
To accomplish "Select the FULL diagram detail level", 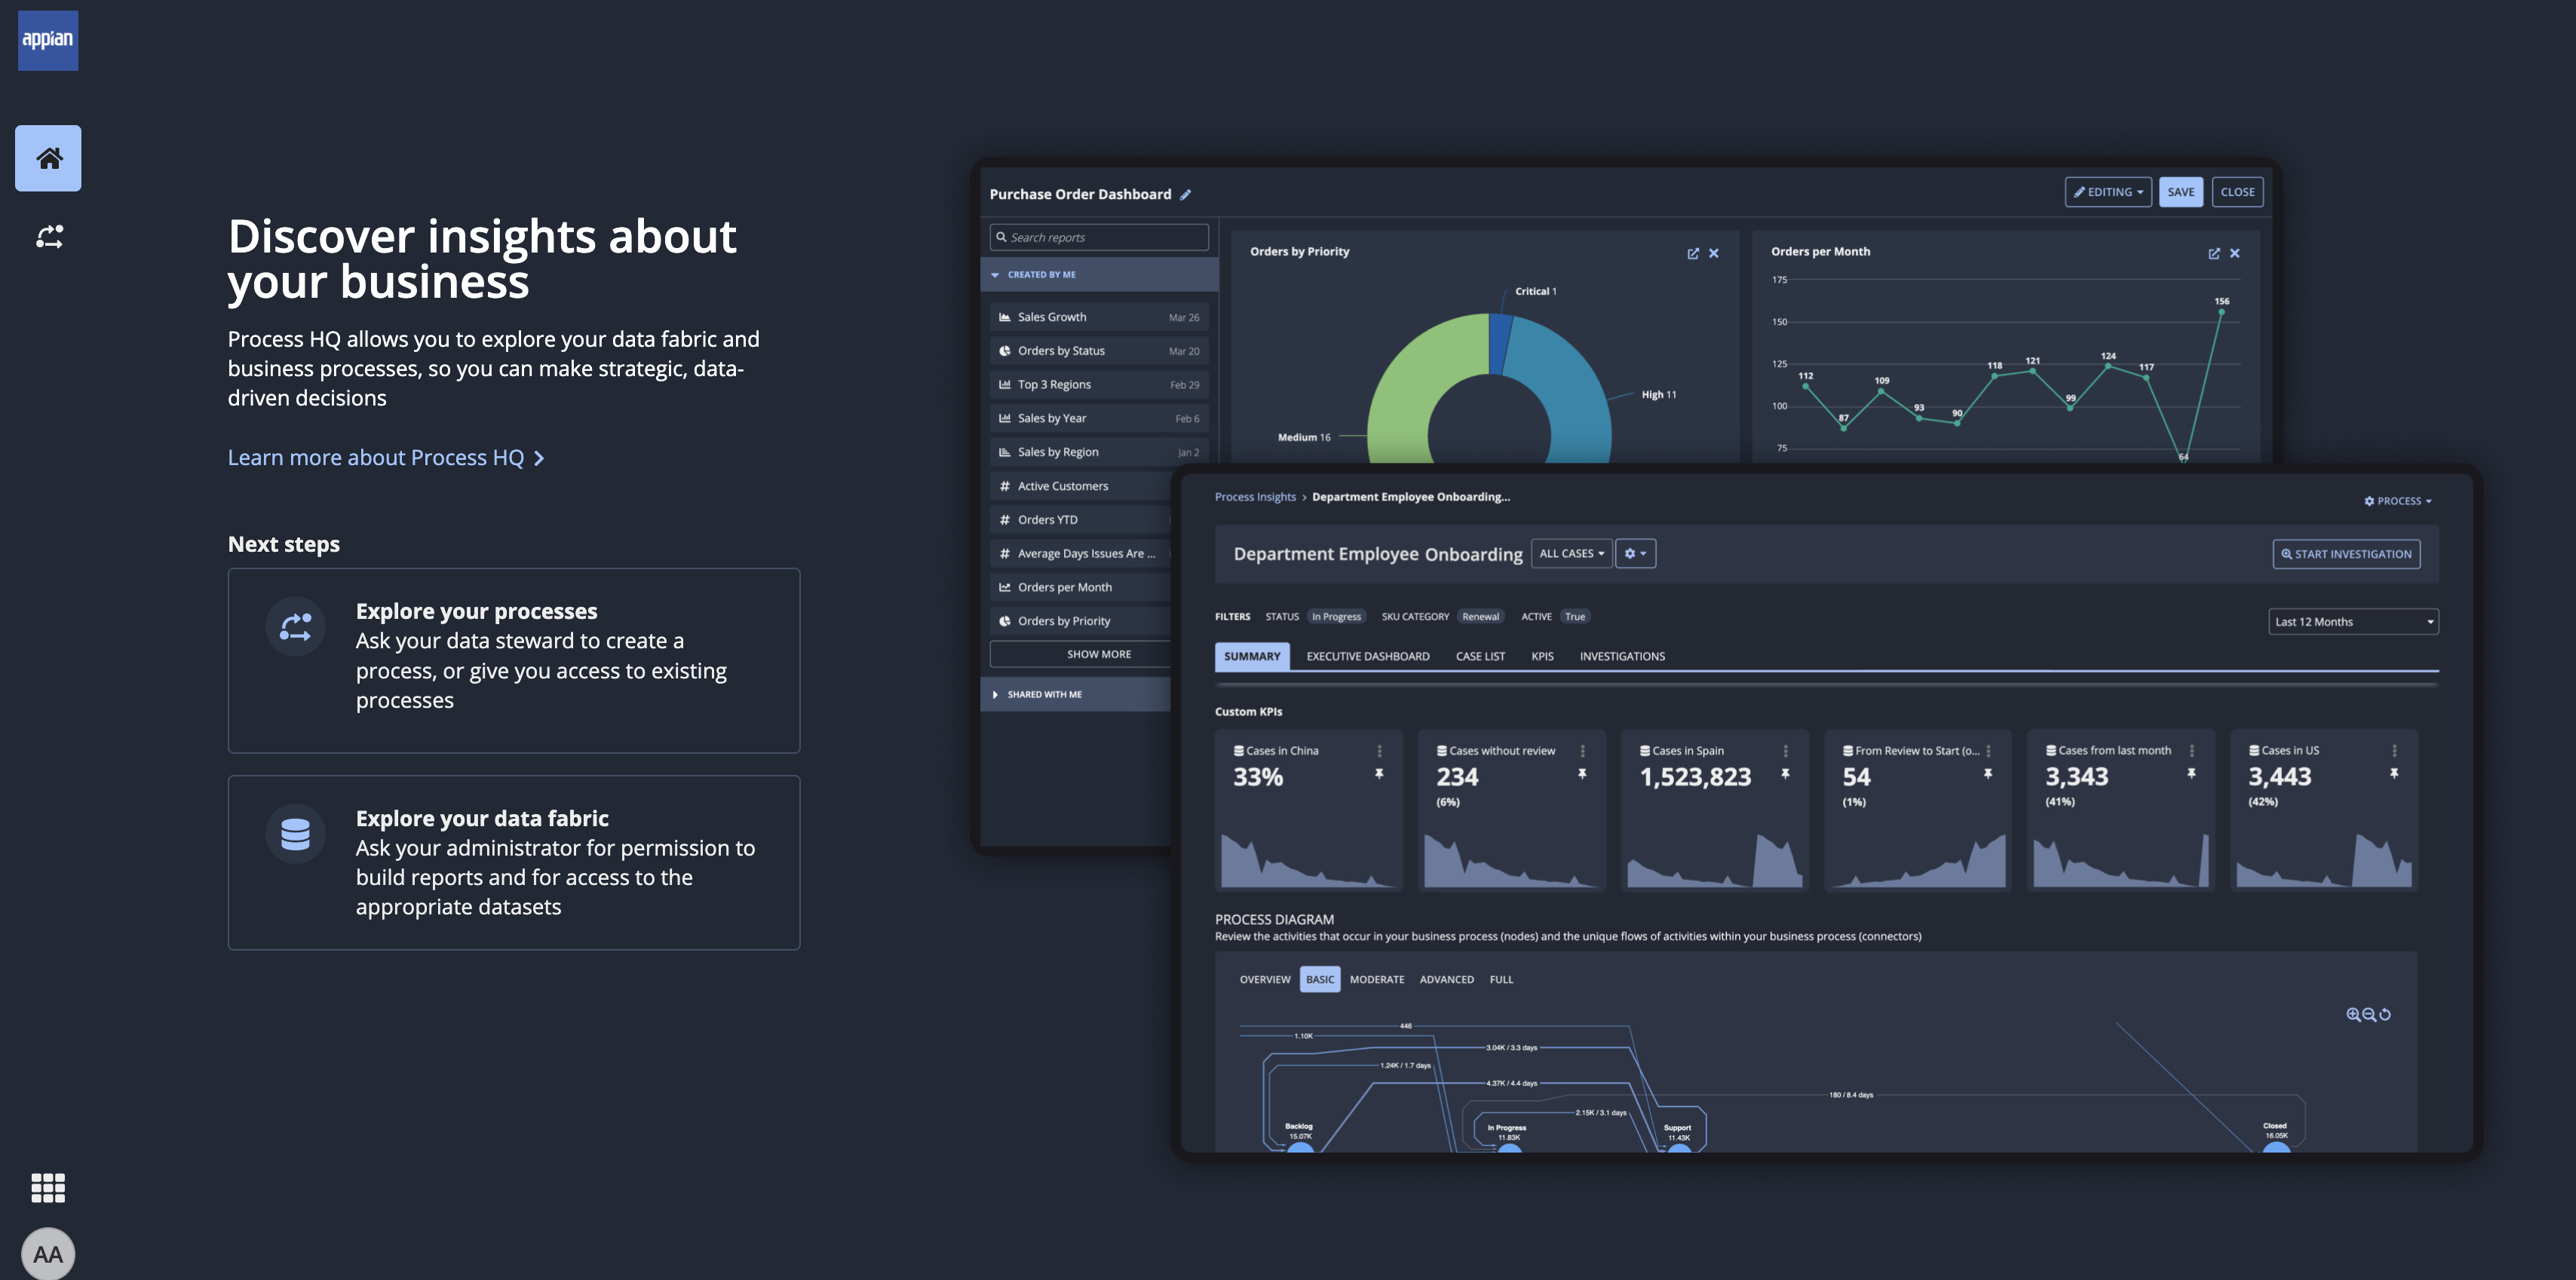I will point(1501,980).
